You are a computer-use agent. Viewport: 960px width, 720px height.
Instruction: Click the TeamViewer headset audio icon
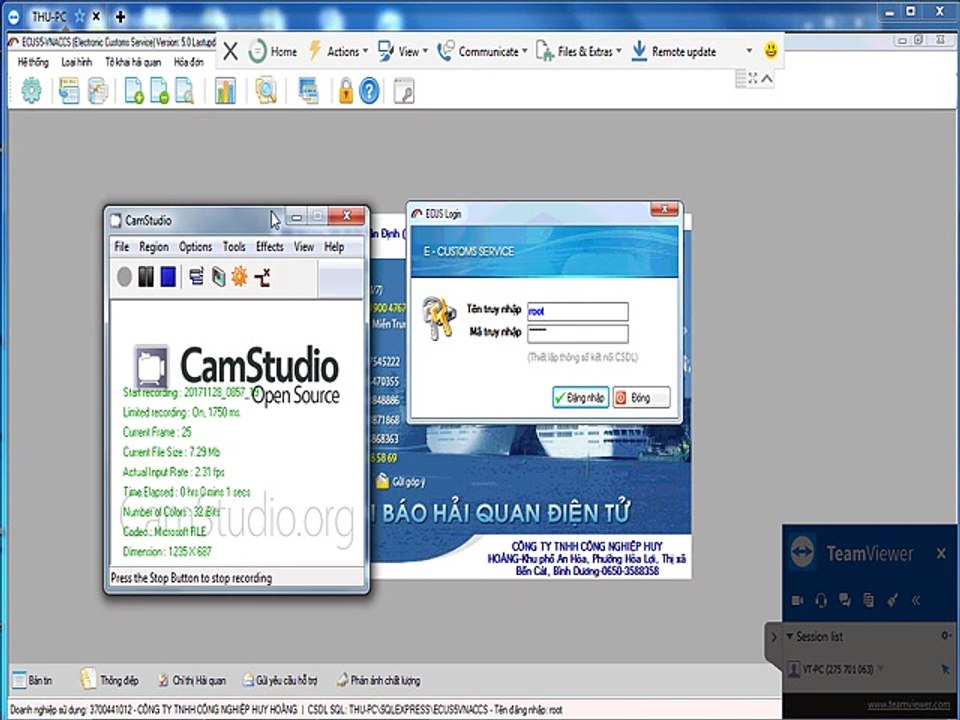[x=821, y=601]
